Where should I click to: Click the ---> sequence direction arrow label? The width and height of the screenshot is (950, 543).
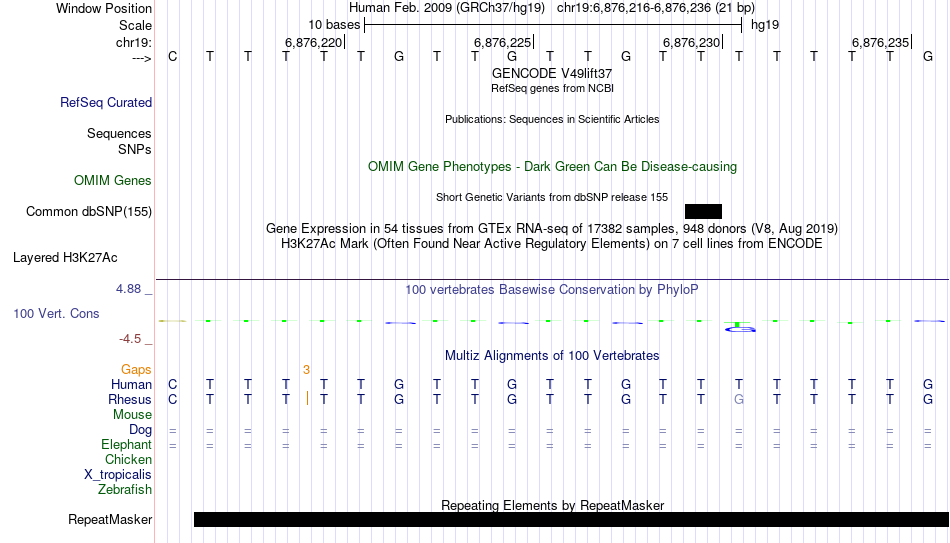pos(141,58)
